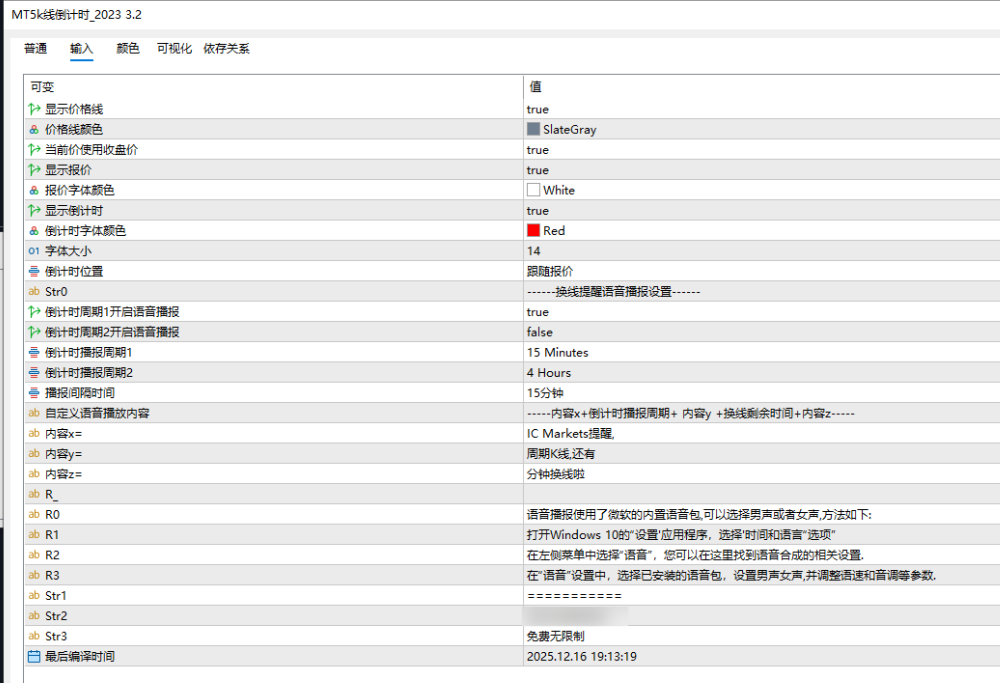Screen dimensions: 1000x683
Task: Click the enum icon beside 倒计时位置
Action: click(x=34, y=271)
